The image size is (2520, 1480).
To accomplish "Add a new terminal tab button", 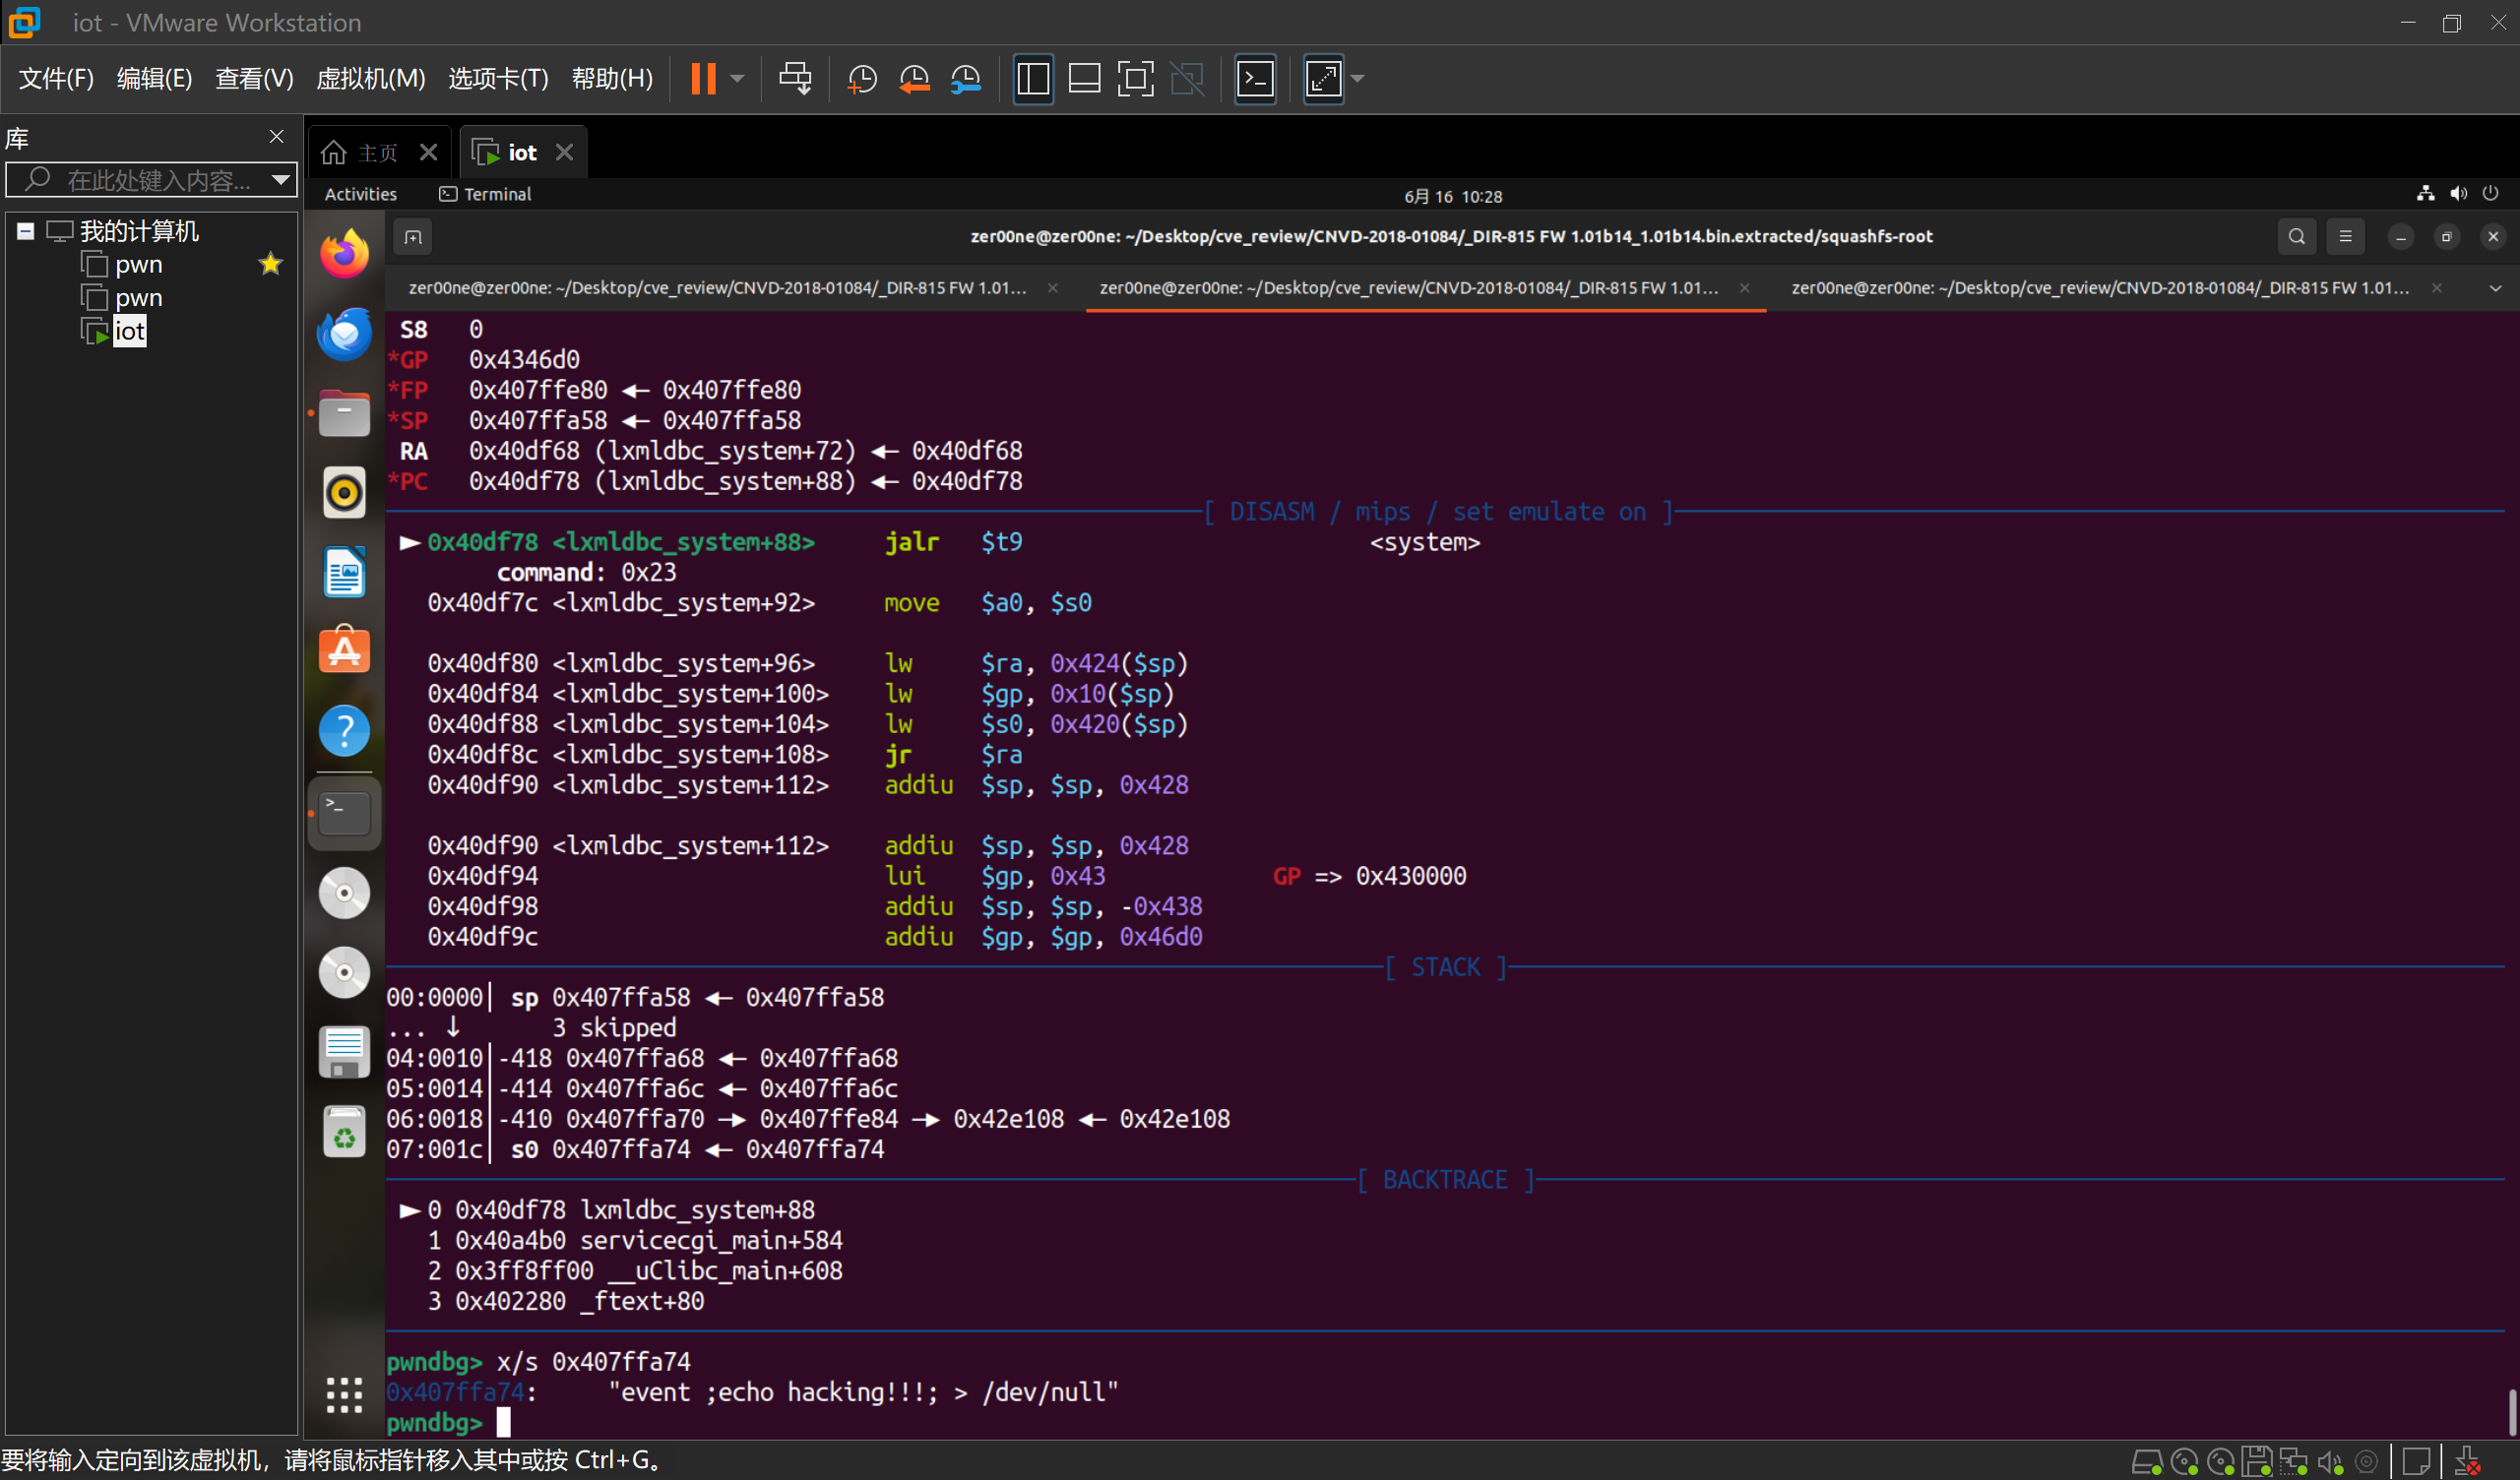I will (x=413, y=237).
